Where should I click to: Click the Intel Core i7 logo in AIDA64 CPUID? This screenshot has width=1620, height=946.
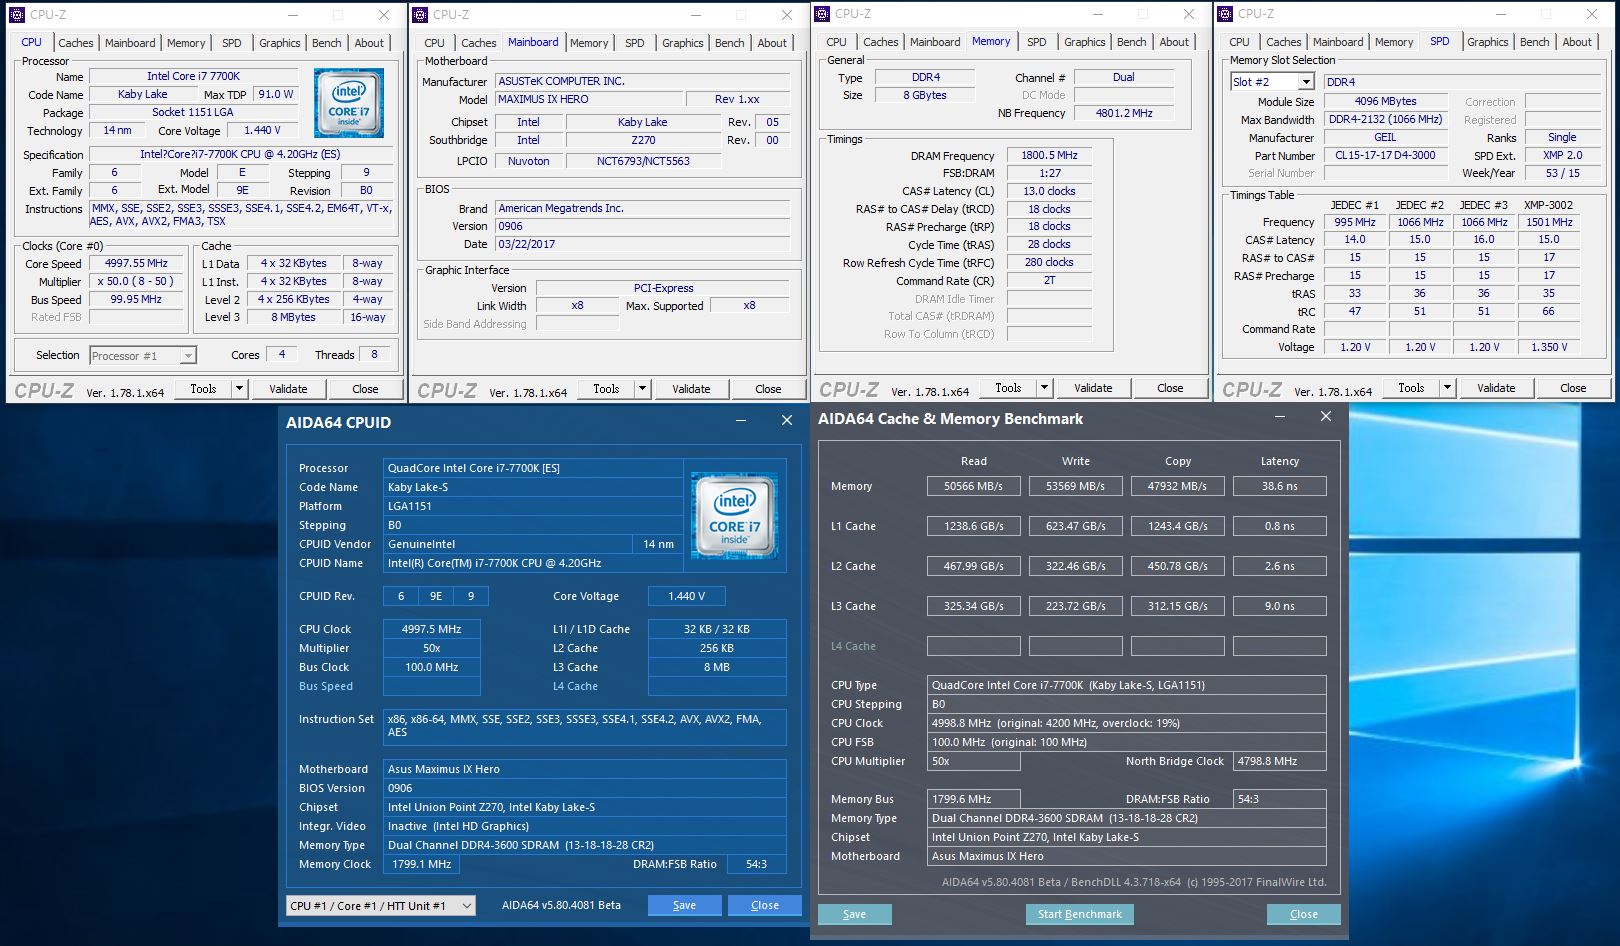click(734, 514)
